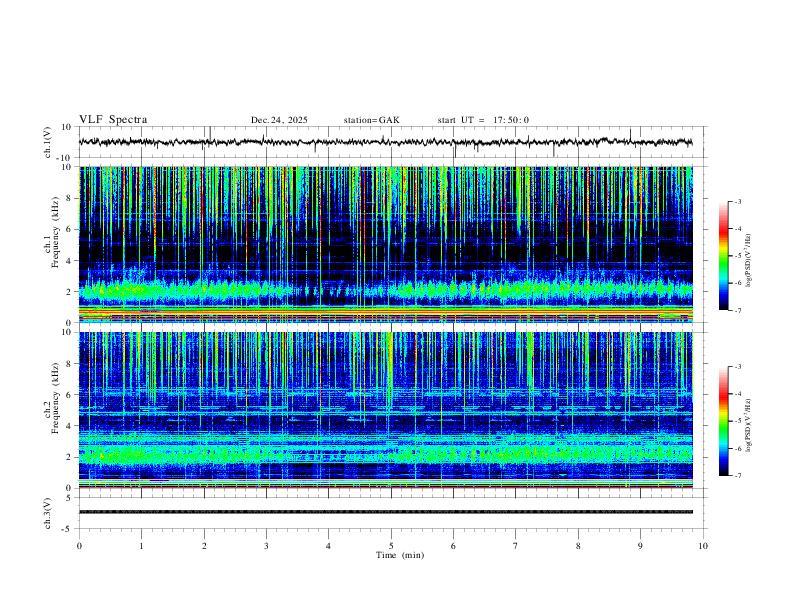Click time axis tick label "0"
Image resolution: width=792 pixels, height=612 pixels.
click(79, 546)
